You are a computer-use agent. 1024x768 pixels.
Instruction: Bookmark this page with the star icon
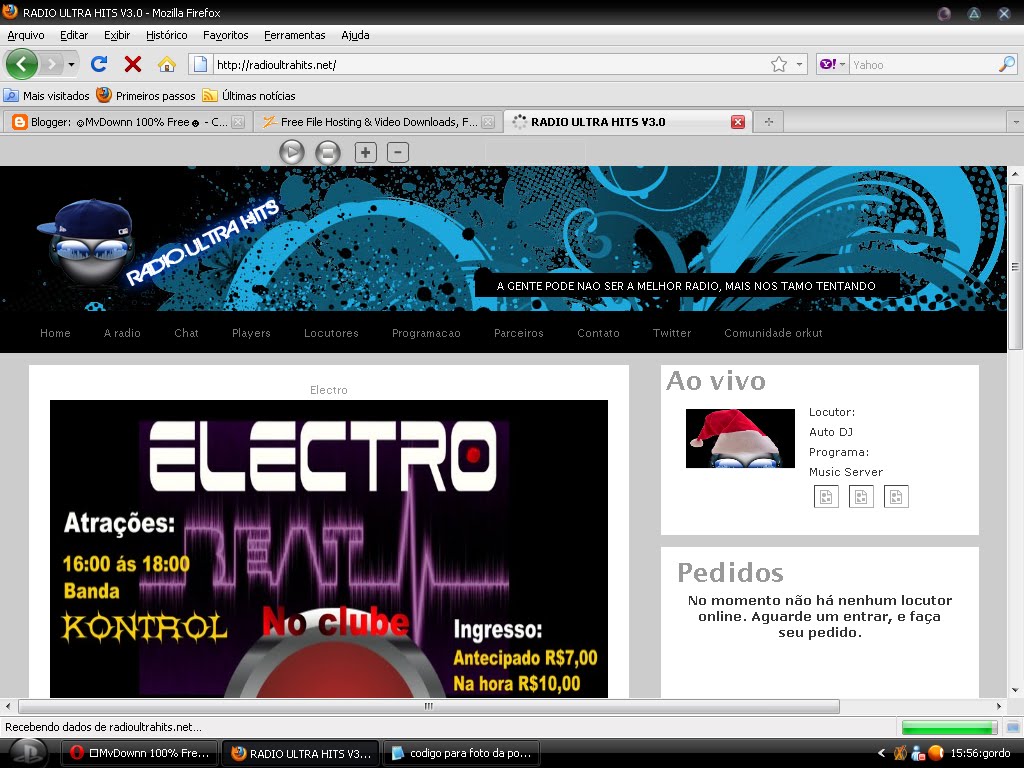click(778, 64)
